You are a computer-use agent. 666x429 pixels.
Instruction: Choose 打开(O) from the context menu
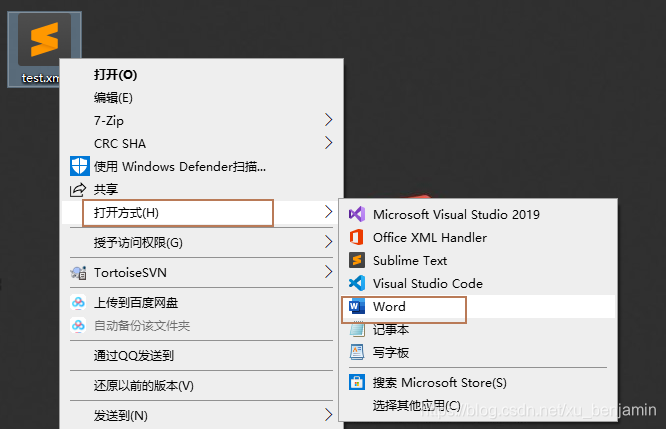click(x=115, y=75)
